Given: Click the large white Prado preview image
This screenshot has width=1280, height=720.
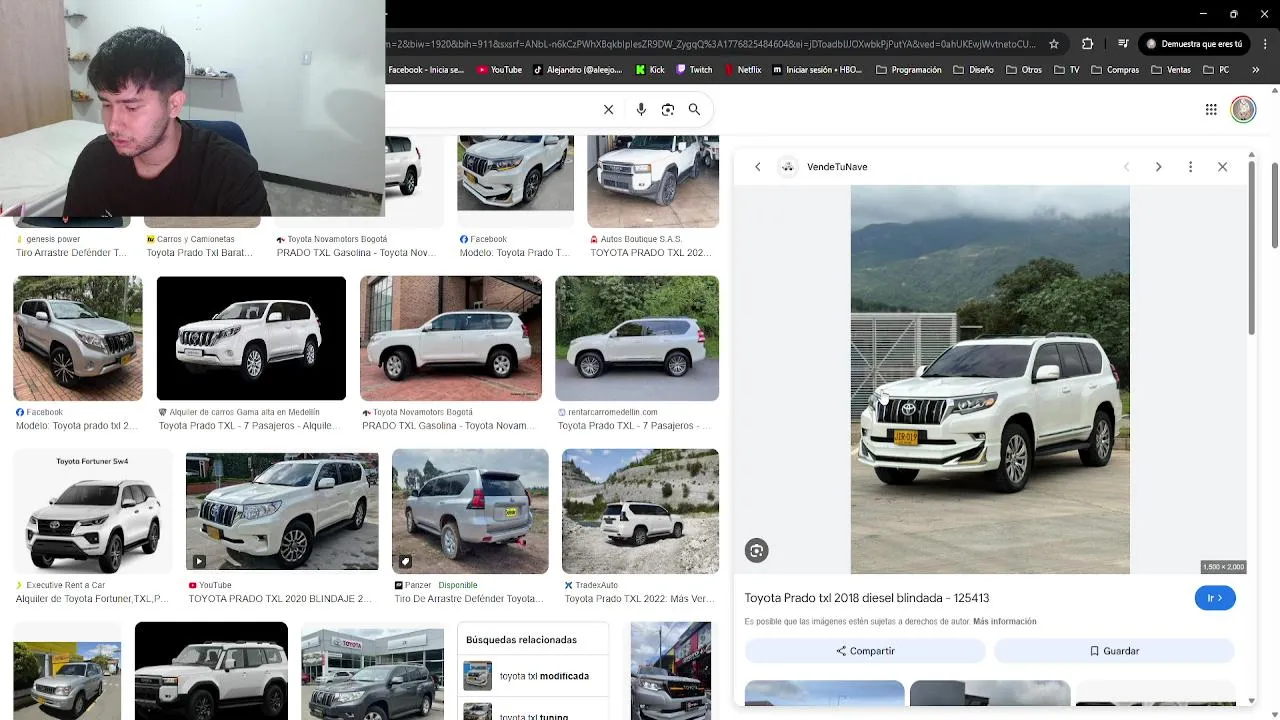Looking at the screenshot, I should click(x=990, y=380).
